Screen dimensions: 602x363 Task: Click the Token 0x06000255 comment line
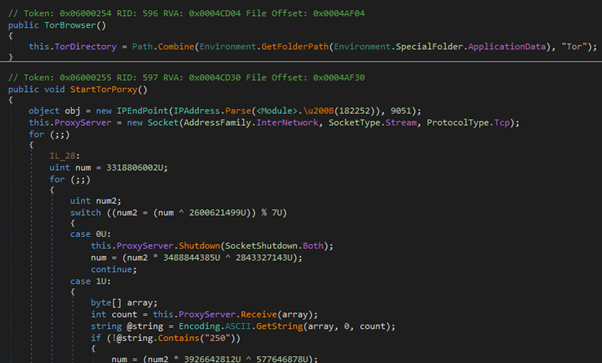pos(187,78)
